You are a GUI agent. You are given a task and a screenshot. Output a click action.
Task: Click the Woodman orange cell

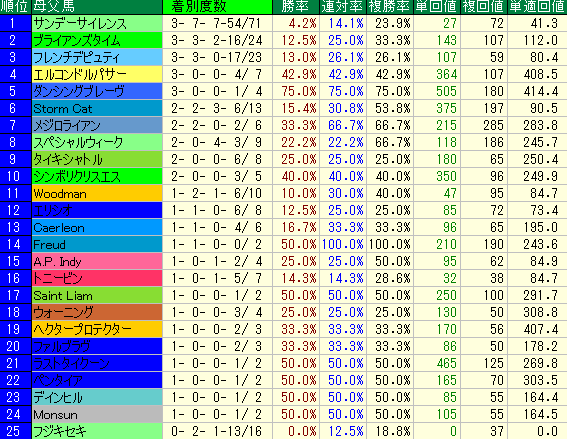[x=97, y=193]
